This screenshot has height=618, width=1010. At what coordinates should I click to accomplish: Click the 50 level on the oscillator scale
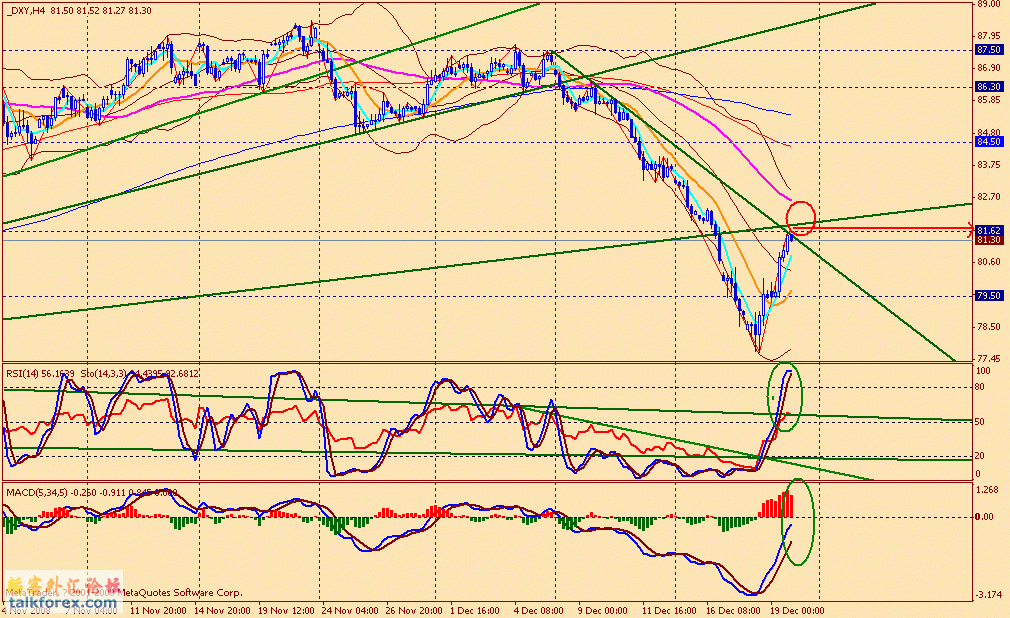coord(980,422)
